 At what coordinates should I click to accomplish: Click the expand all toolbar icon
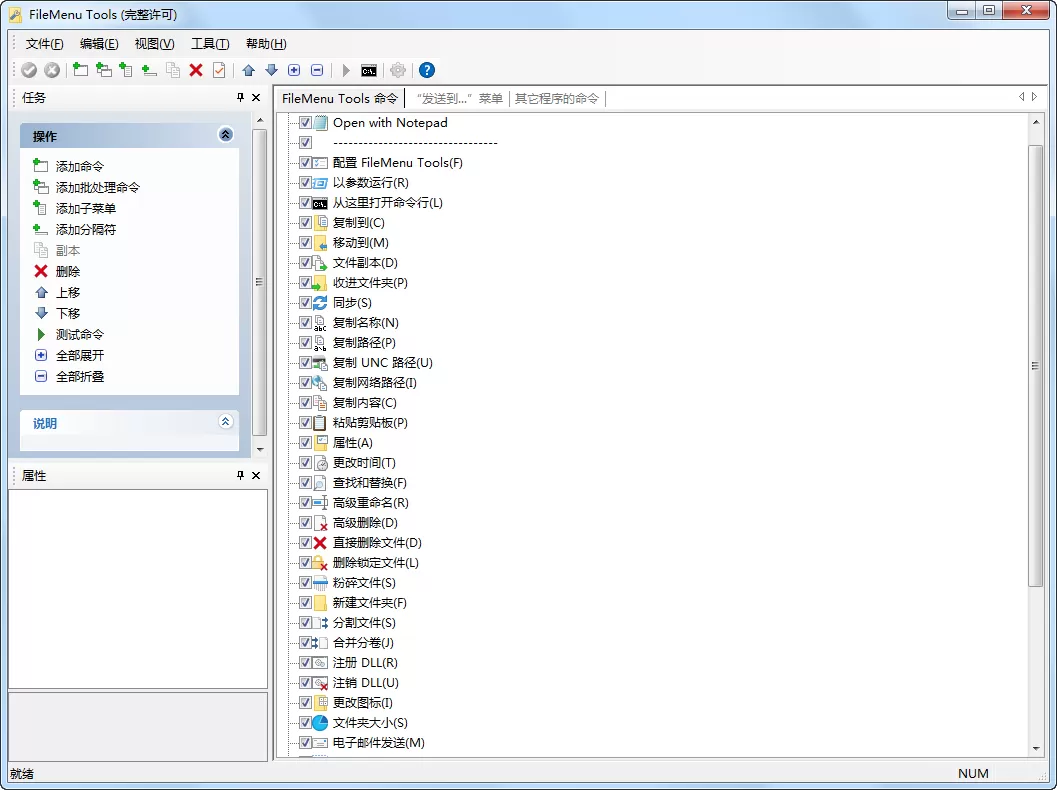[x=292, y=70]
